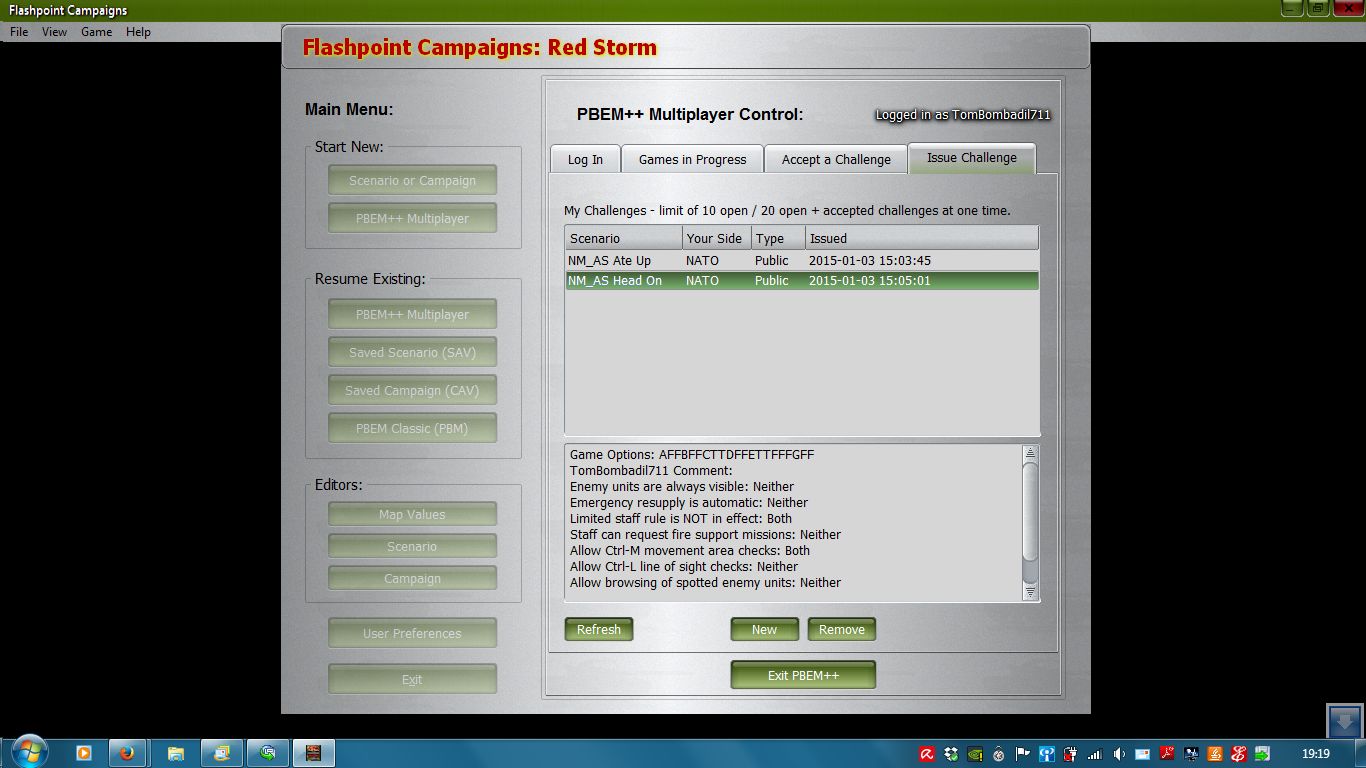Screen dimensions: 1366x768
Task: Click the Java tray icon
Action: point(1215,754)
